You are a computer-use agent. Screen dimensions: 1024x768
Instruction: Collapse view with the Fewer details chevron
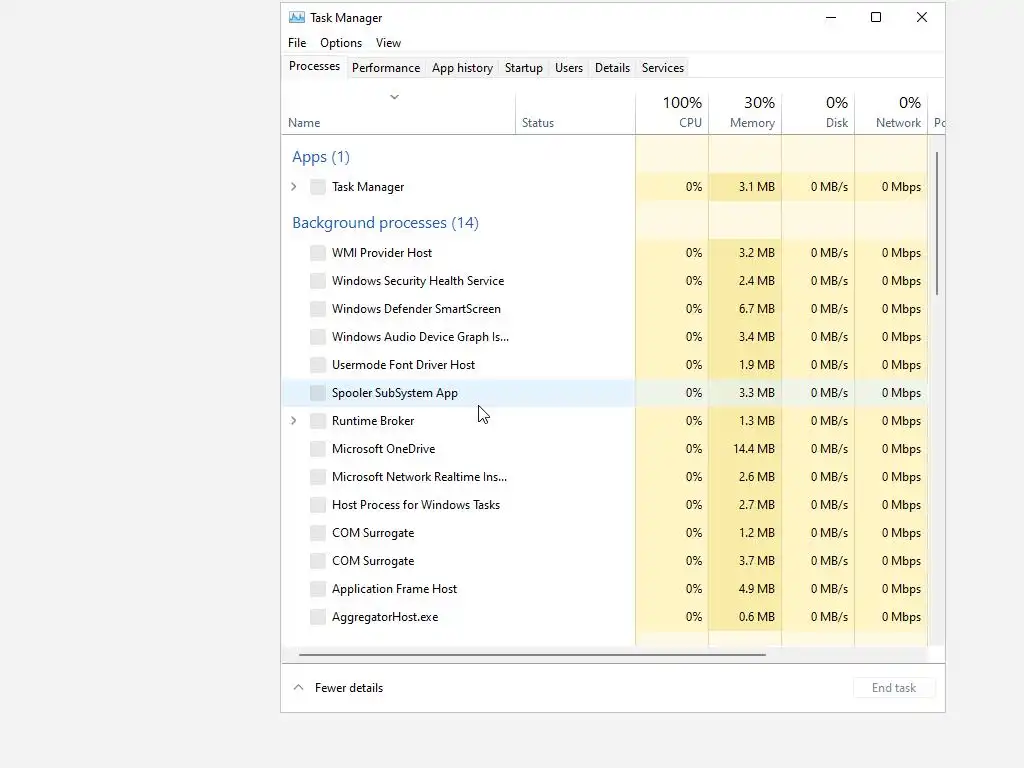[298, 687]
